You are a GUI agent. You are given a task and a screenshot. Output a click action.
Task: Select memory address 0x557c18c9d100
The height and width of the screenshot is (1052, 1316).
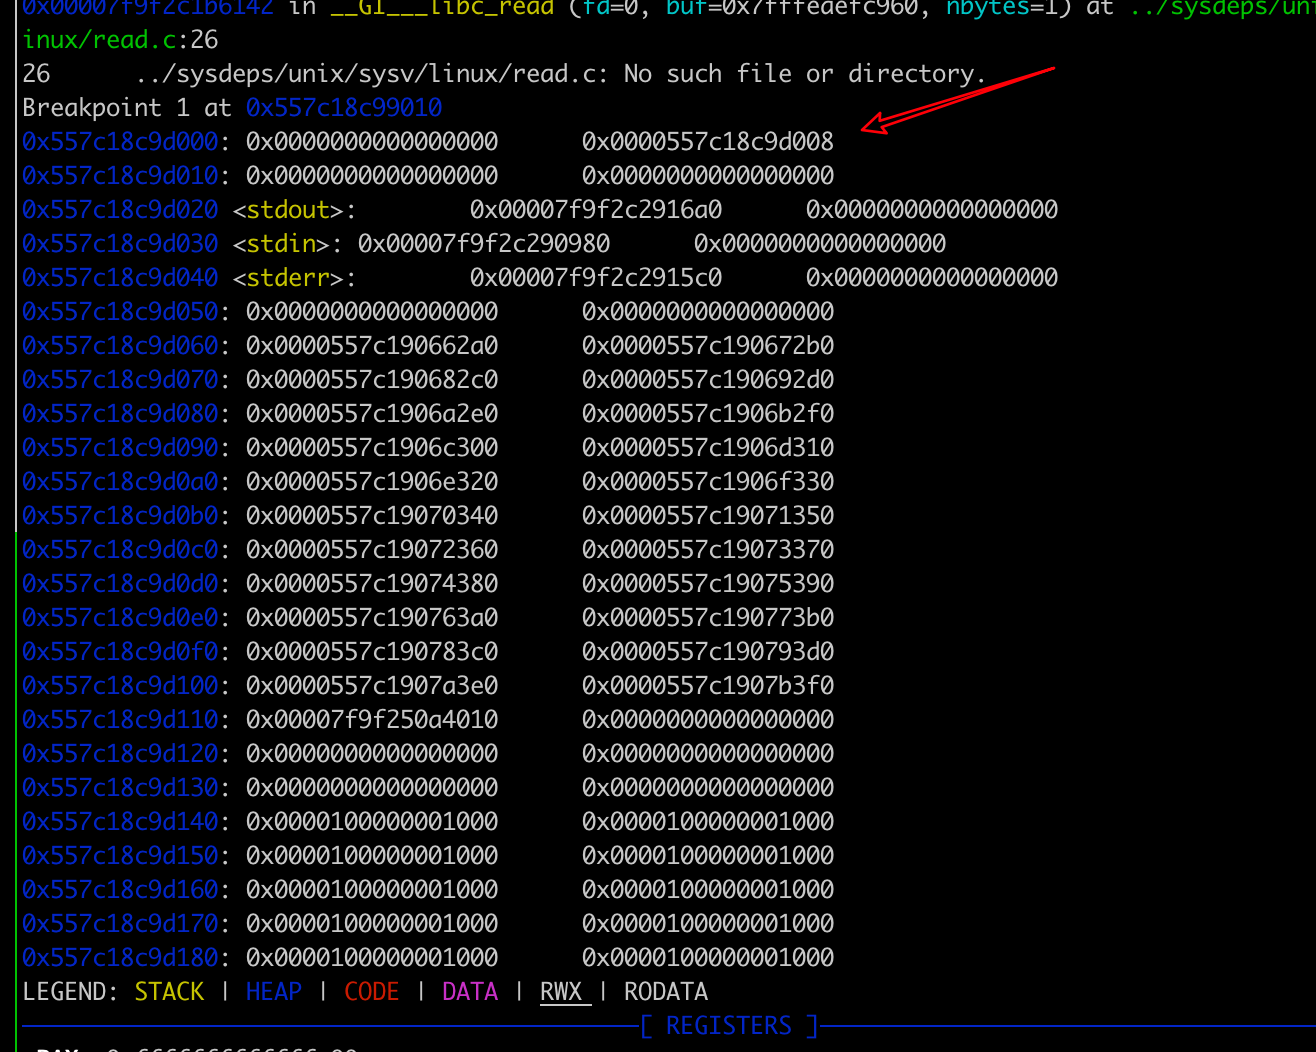click(x=120, y=686)
